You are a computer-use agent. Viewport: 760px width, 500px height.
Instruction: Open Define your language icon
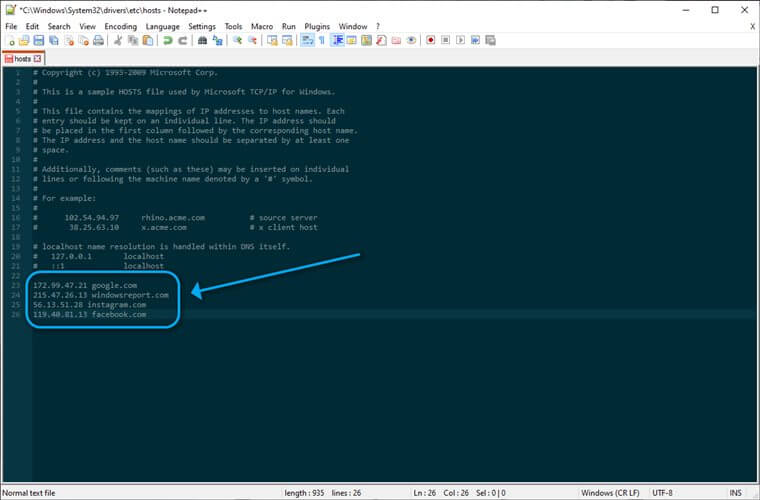[352, 41]
